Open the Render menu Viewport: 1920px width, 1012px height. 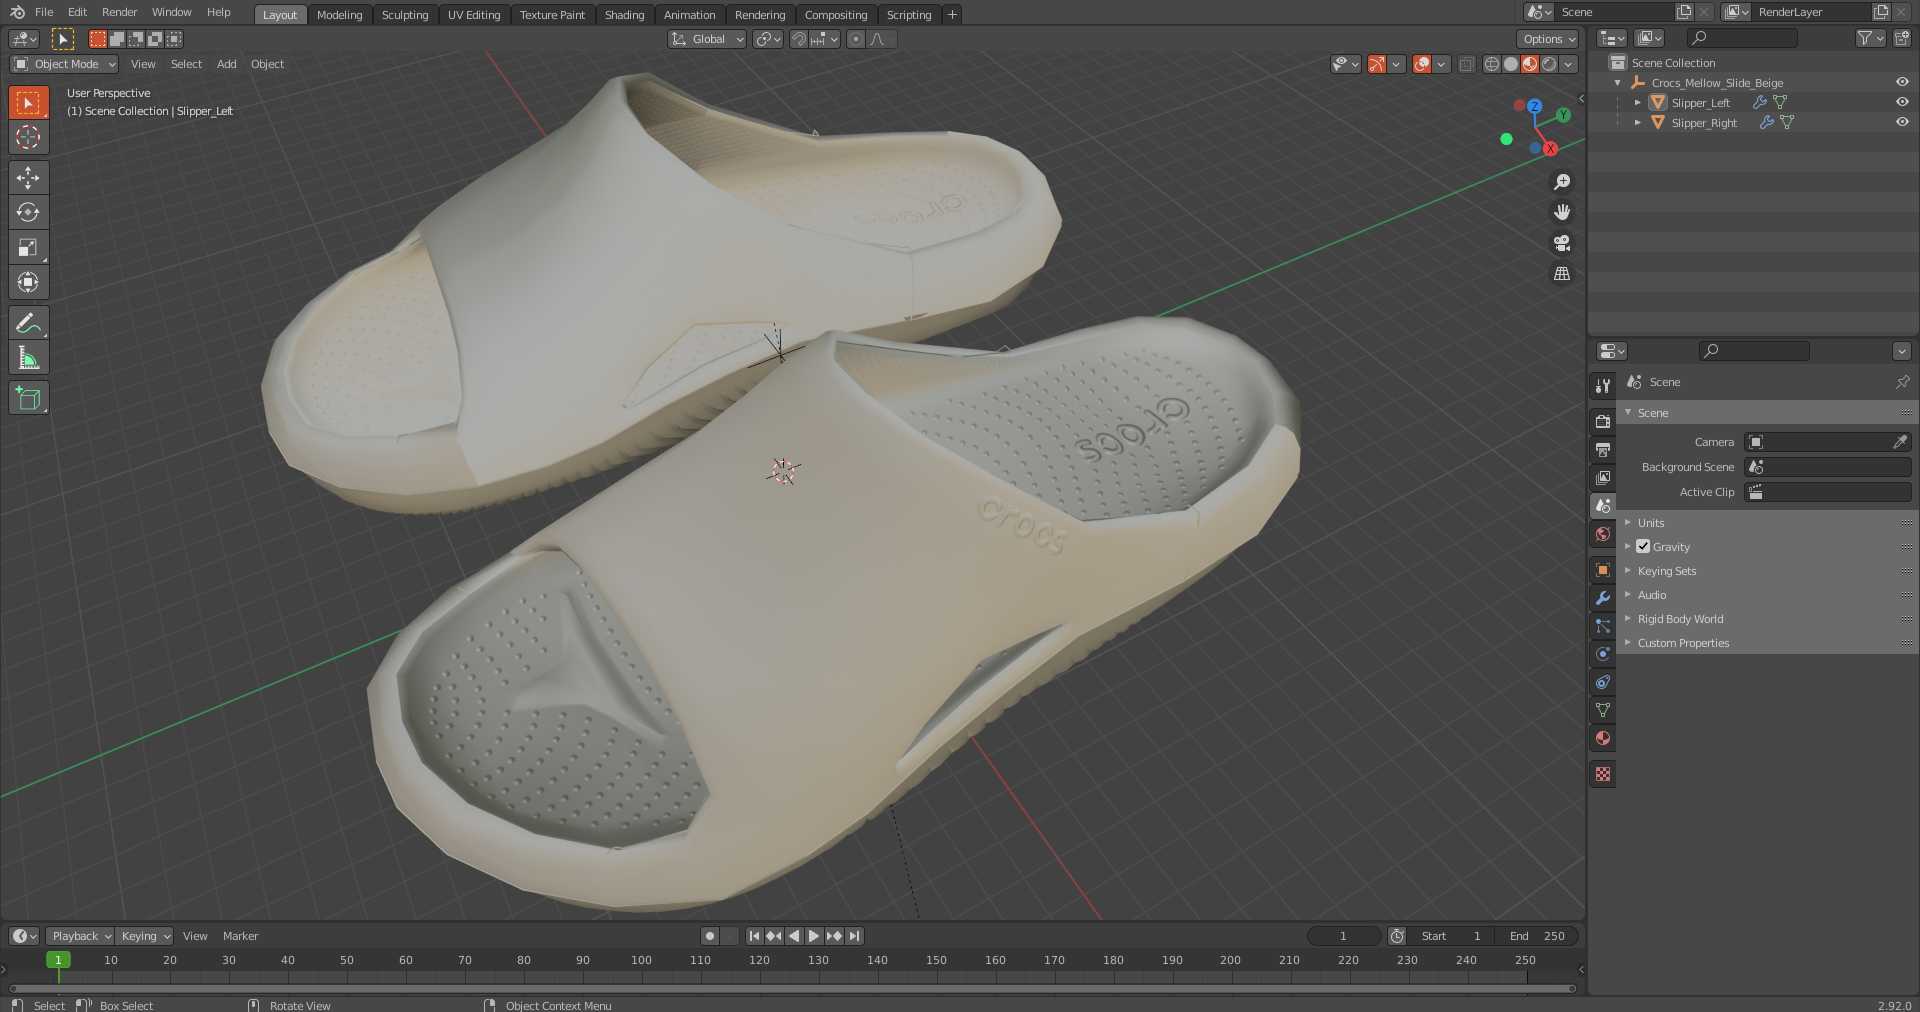coord(119,12)
